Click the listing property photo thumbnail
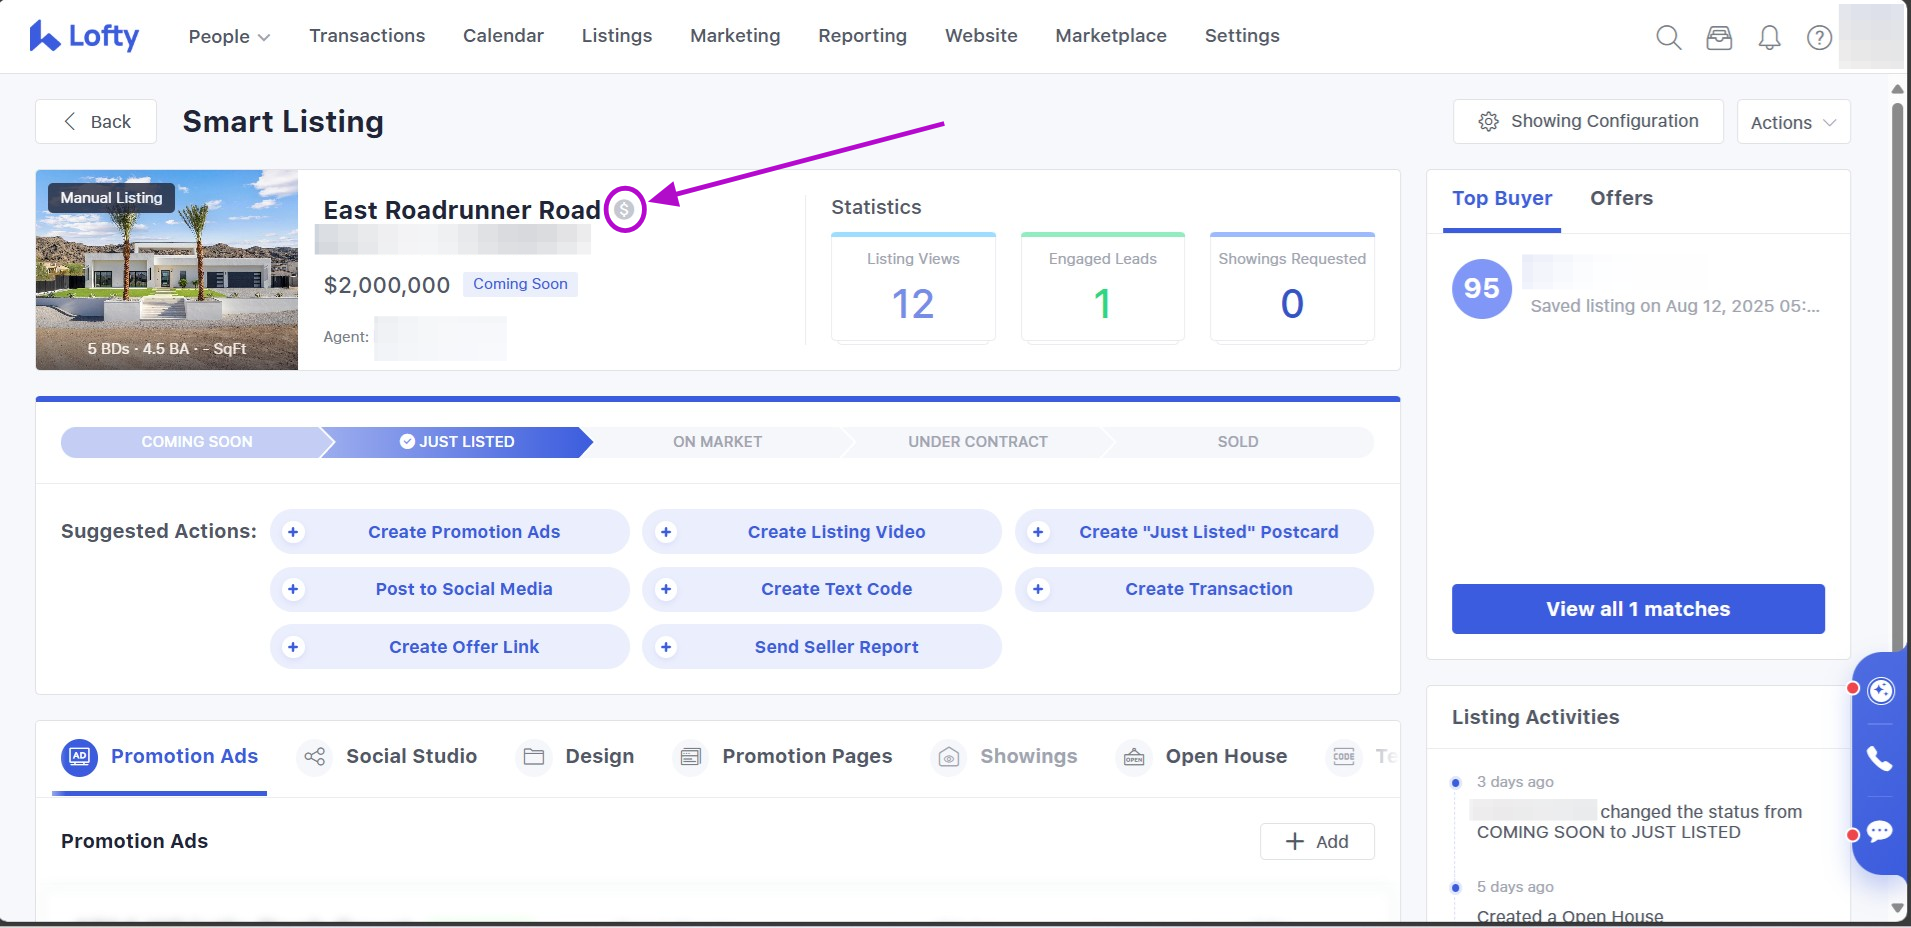 (x=167, y=270)
